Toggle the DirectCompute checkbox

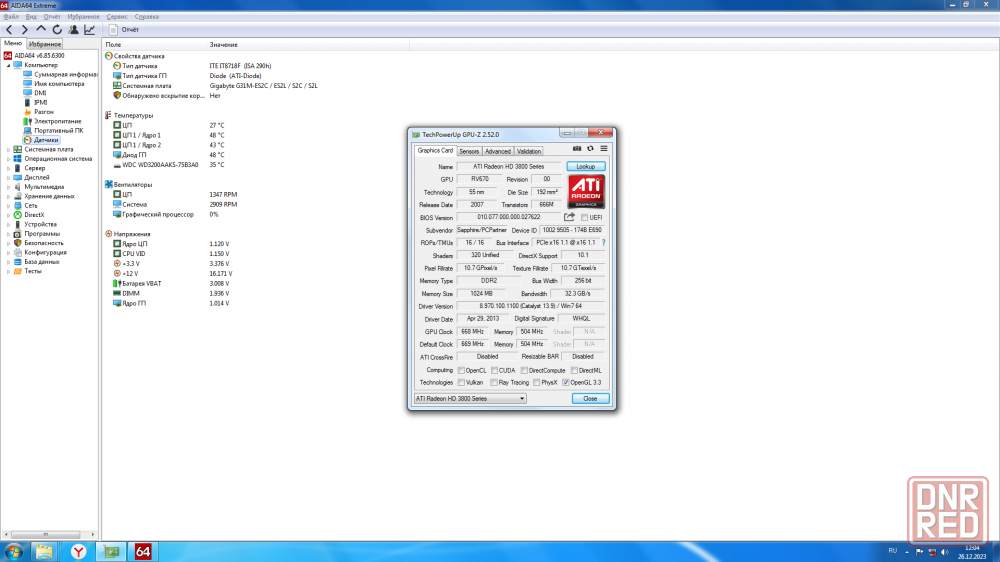[x=524, y=370]
